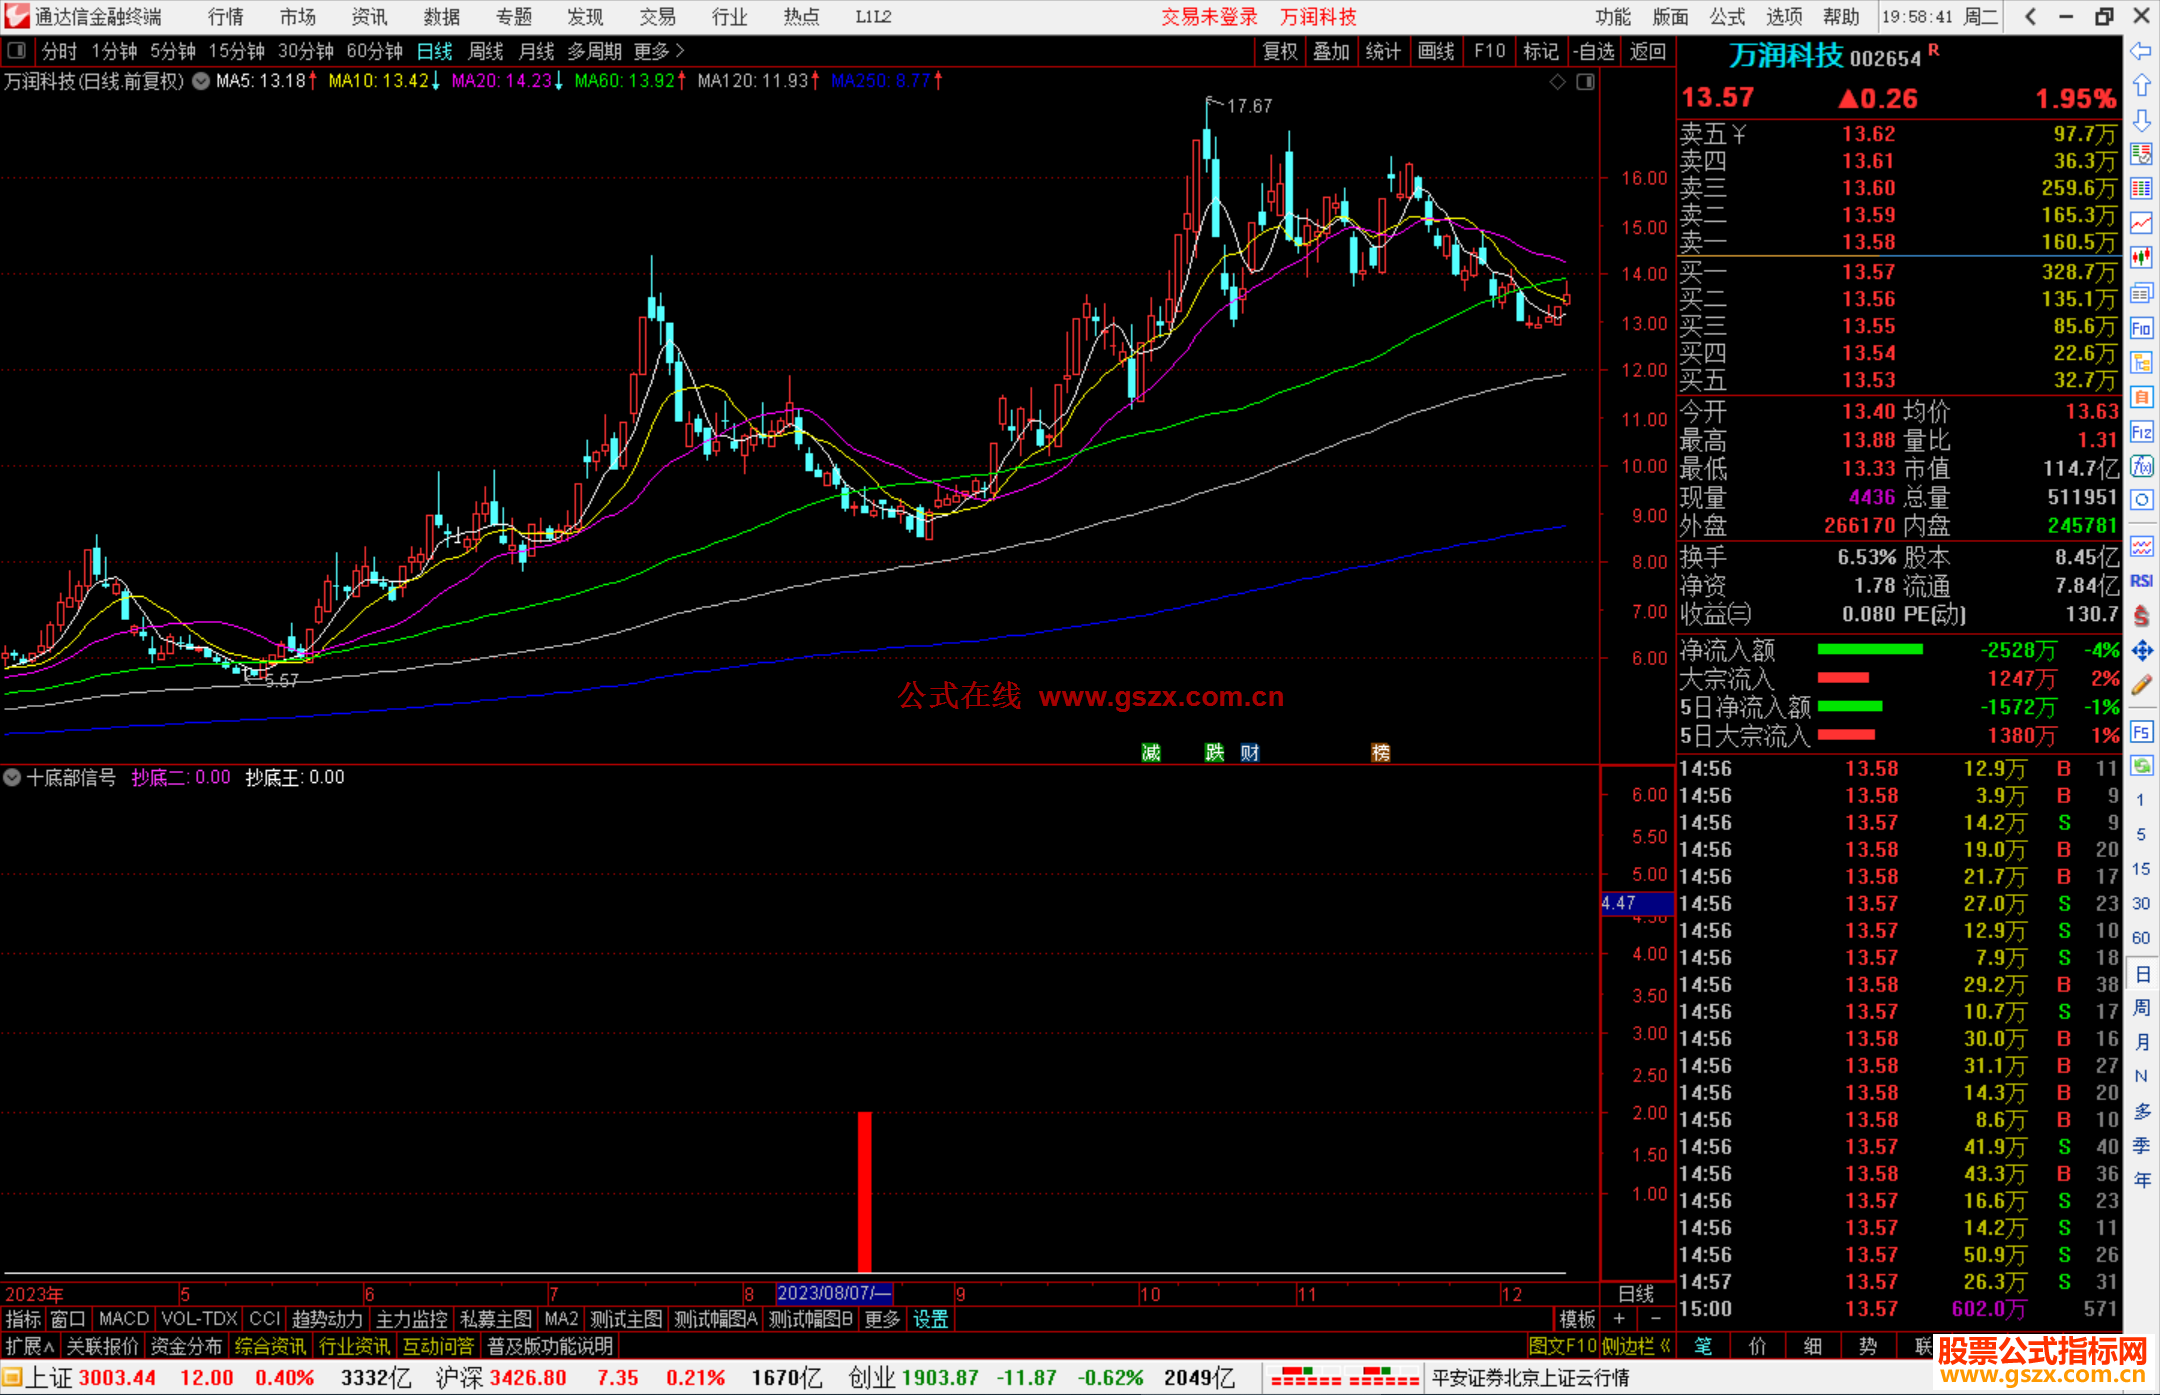Toggle the panel layout icon left of 分时
Image resolution: width=2160 pixels, height=1395 pixels.
(17, 51)
